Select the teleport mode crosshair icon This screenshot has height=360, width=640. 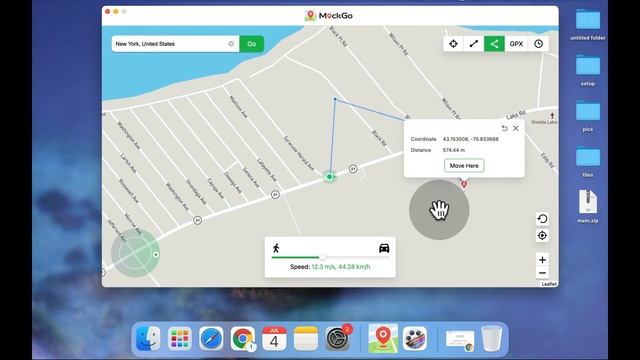click(453, 44)
